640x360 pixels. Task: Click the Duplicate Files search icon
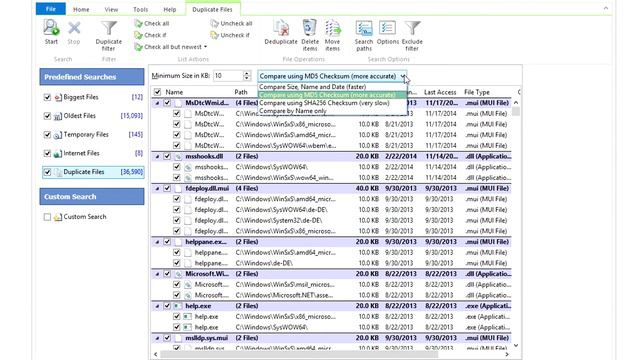(58, 172)
